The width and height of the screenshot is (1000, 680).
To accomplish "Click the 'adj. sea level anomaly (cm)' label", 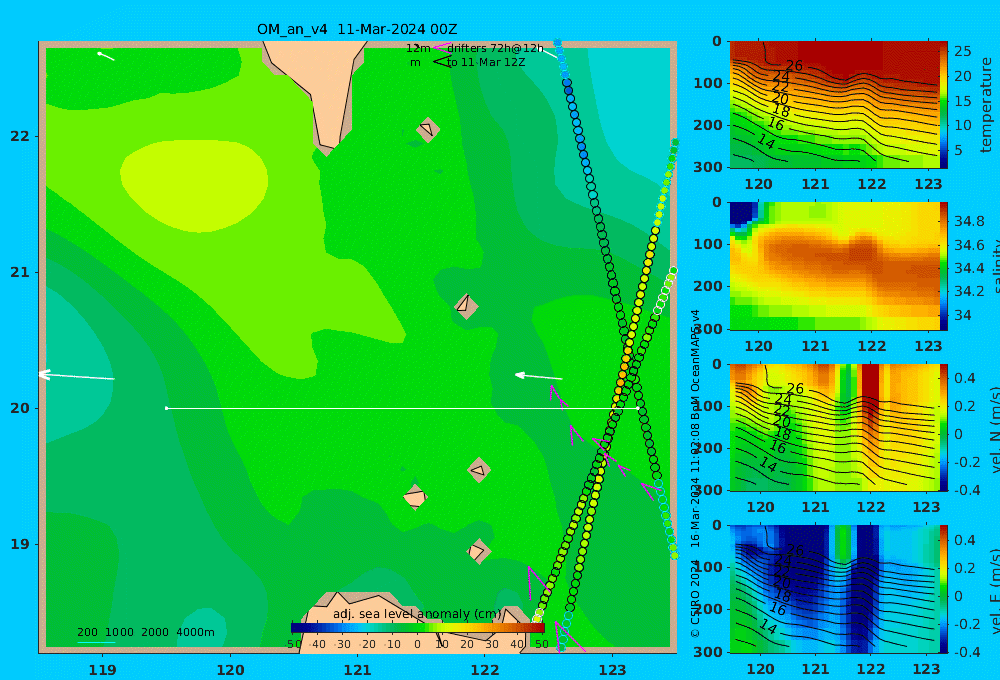I will pyautogui.click(x=417, y=614).
